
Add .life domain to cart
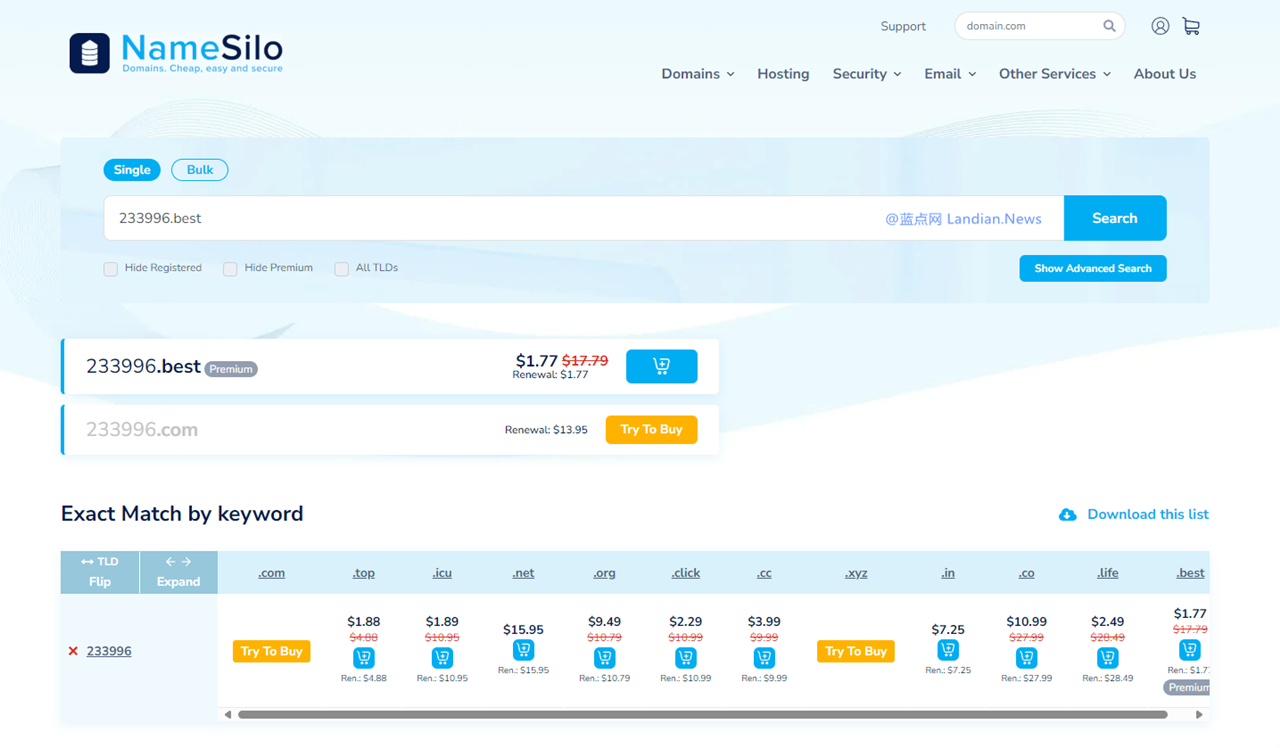1107,658
